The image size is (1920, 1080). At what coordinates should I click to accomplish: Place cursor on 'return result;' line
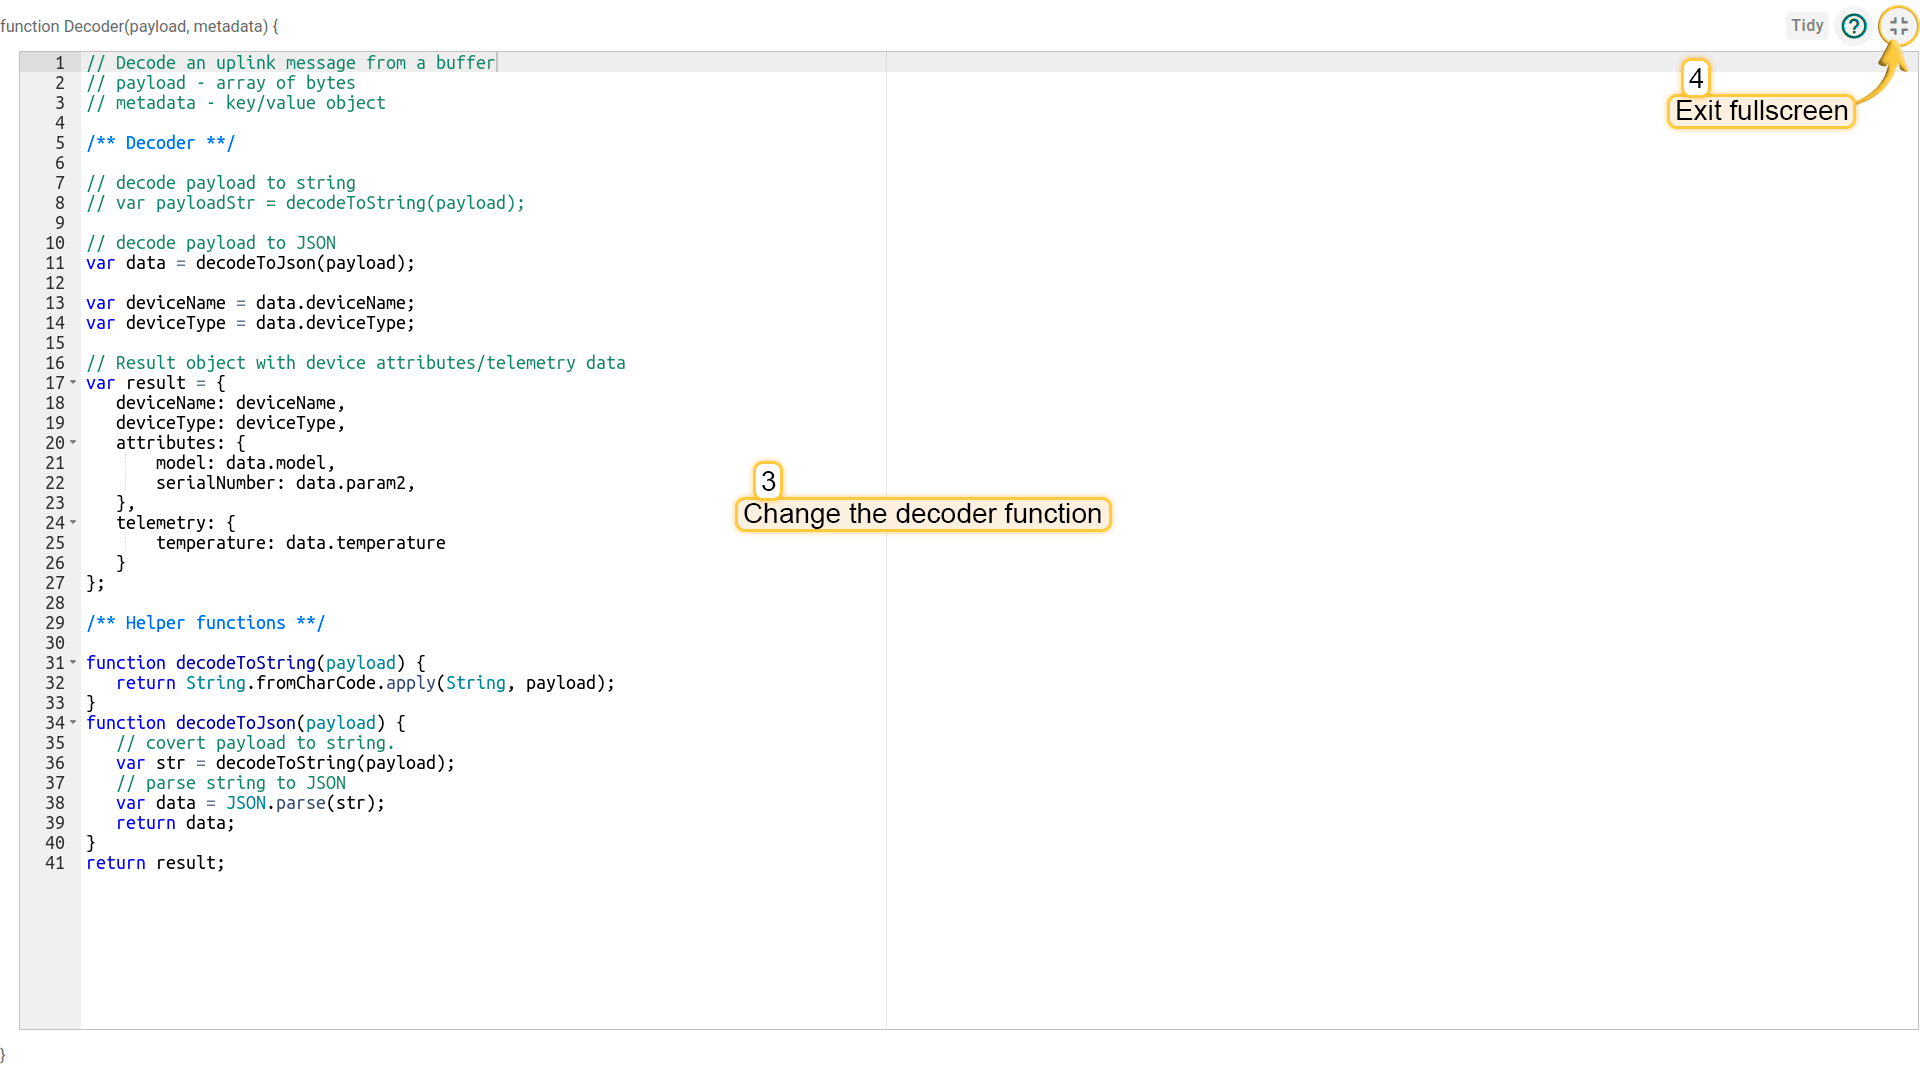155,863
